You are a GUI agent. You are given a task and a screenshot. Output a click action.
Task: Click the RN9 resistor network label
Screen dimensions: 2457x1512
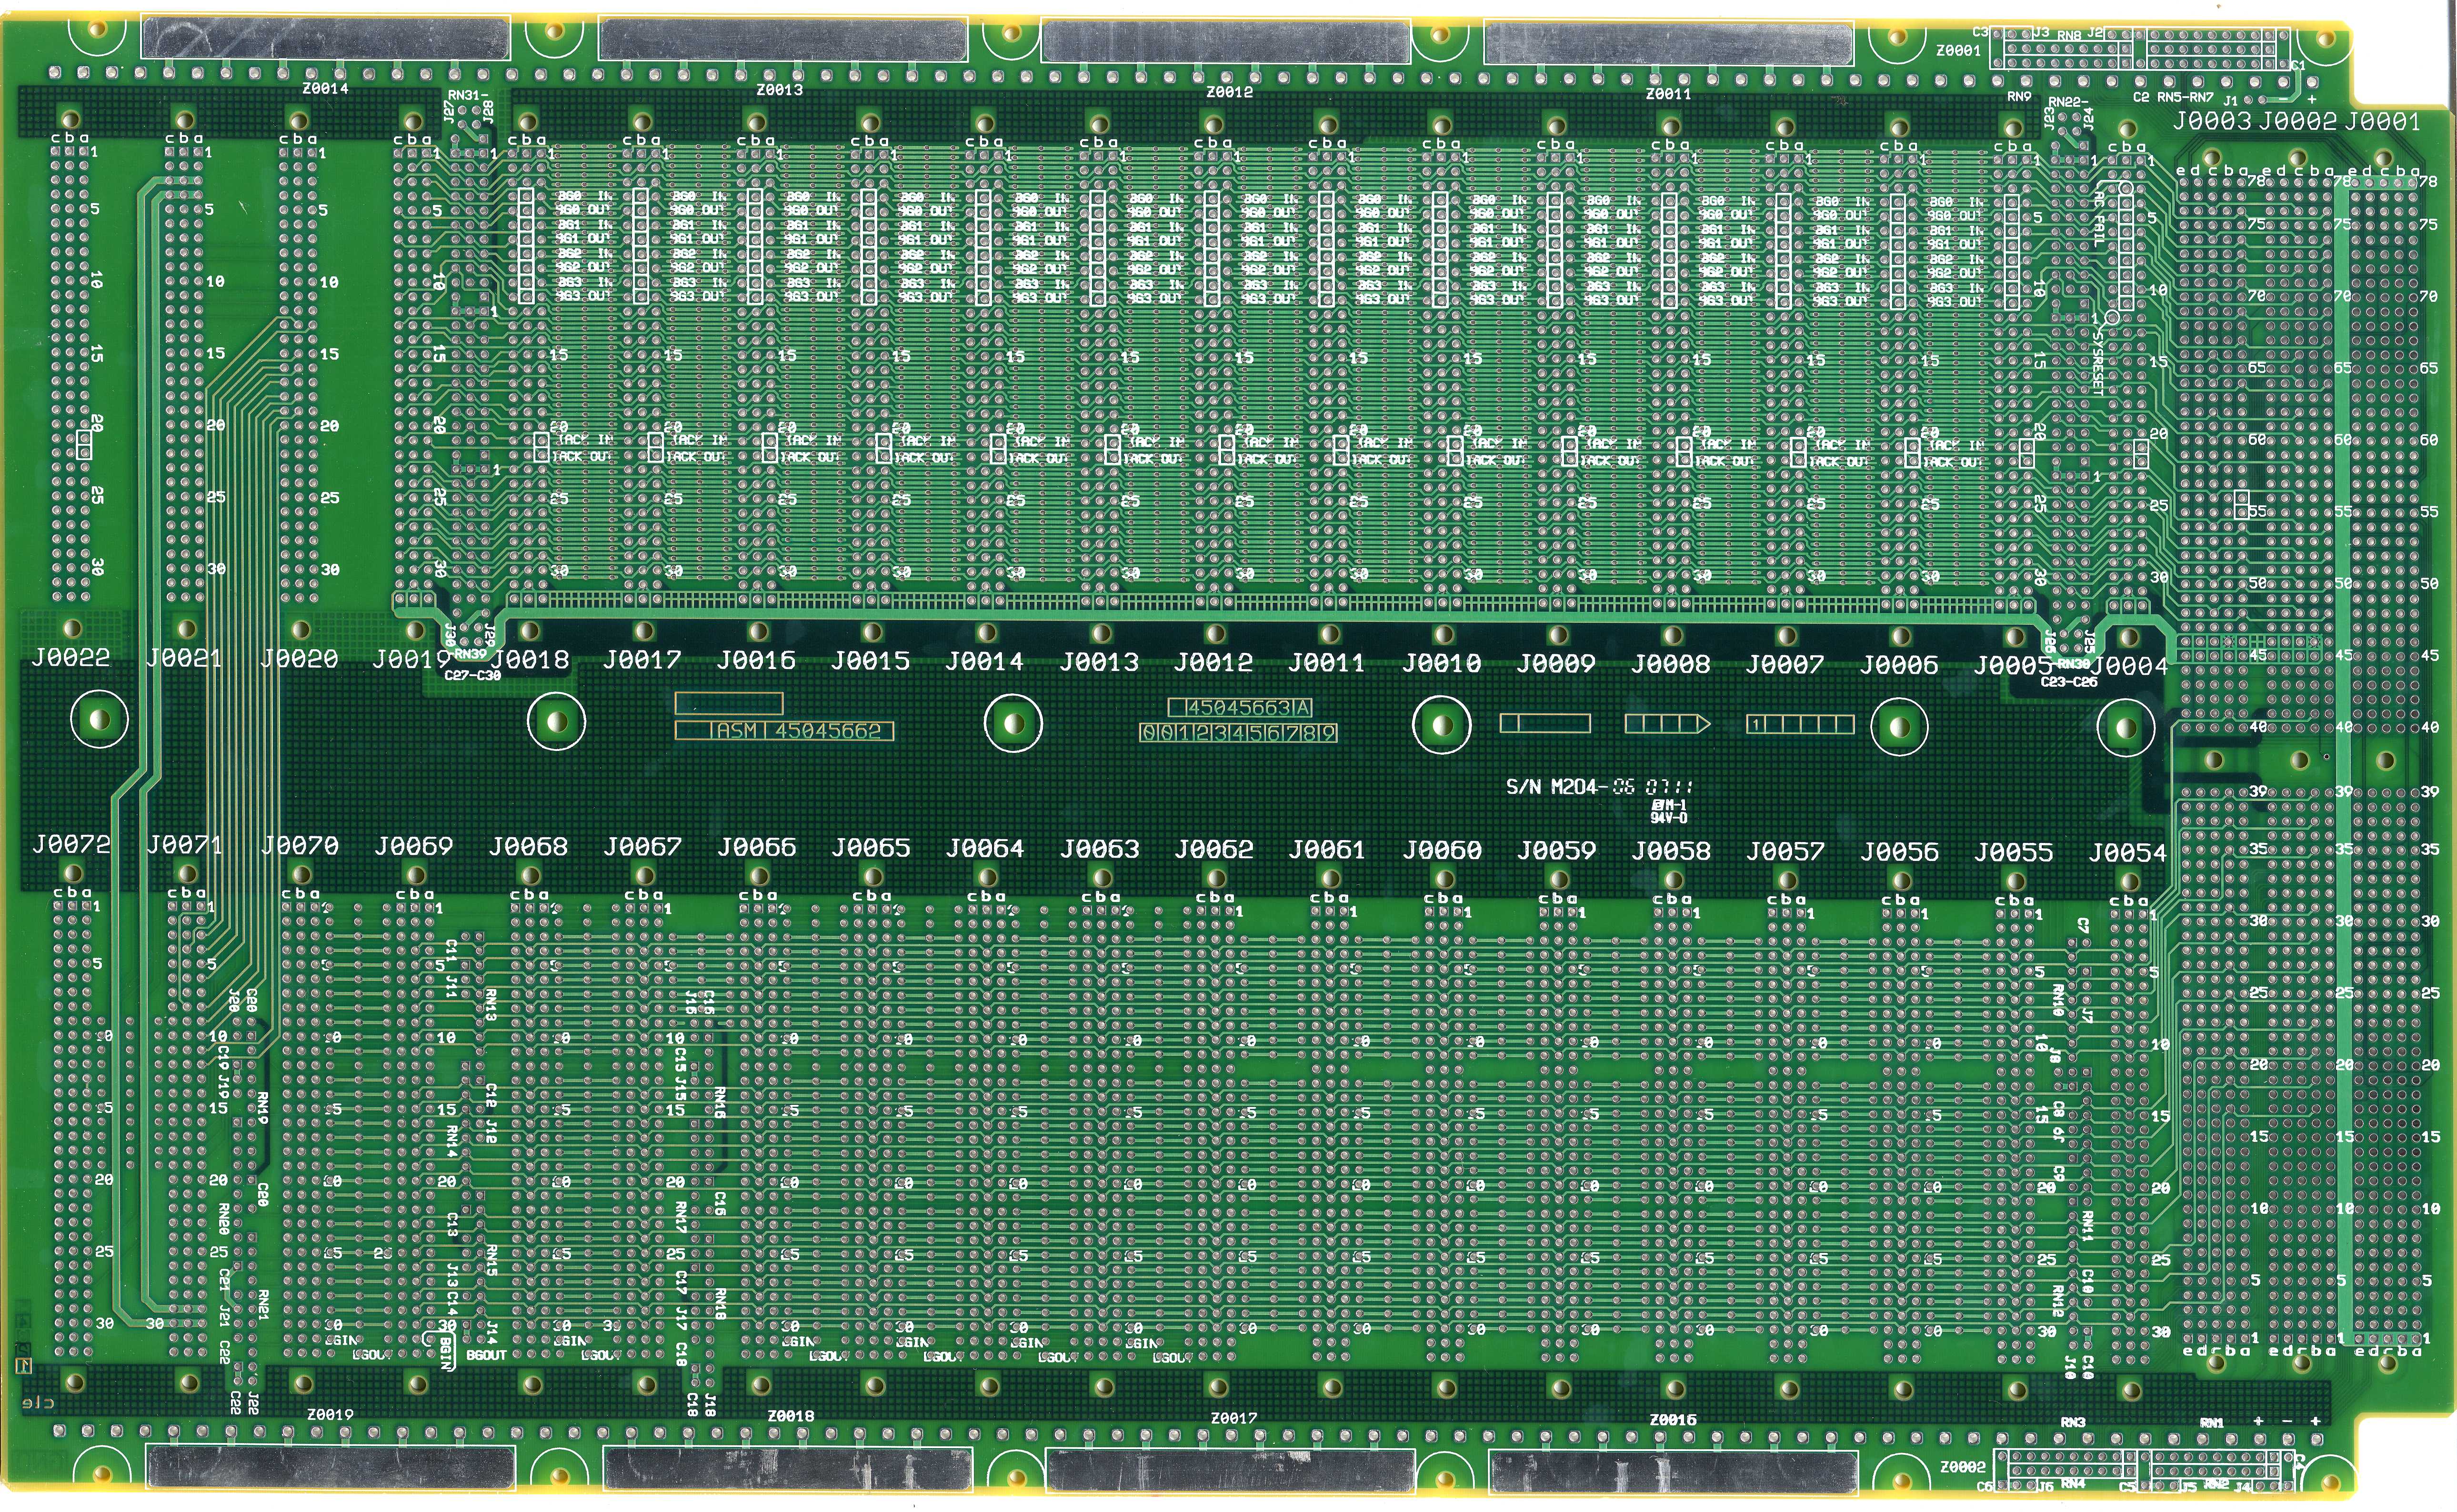pos(2019,97)
